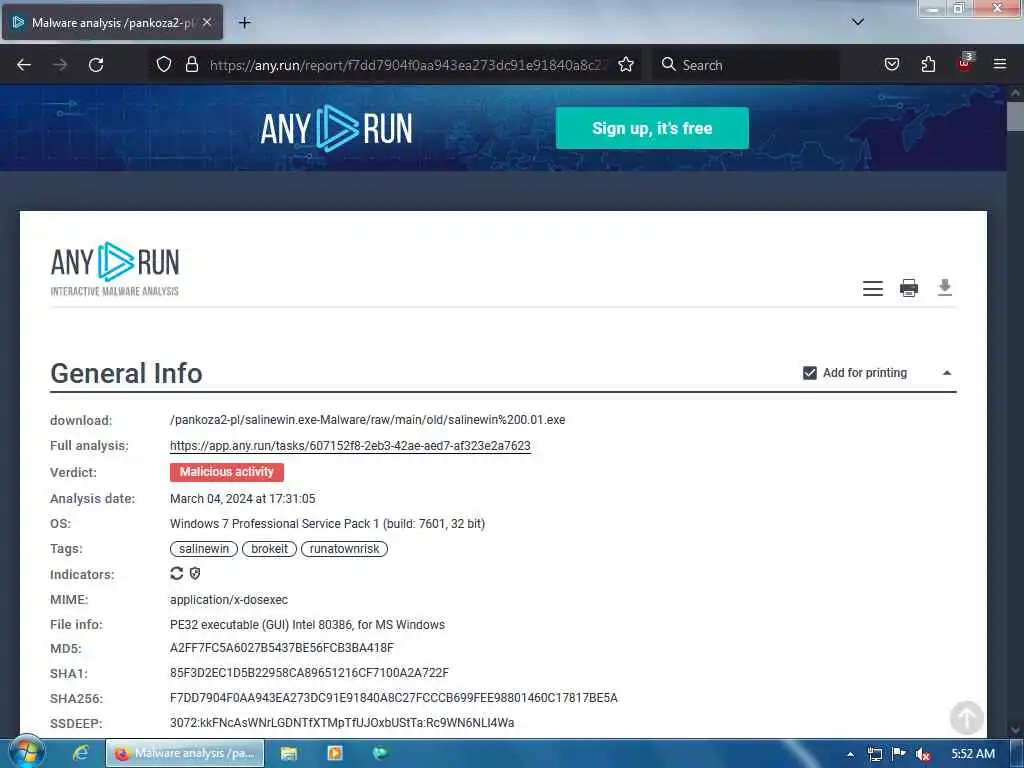Select the Malware analysis browser tab
The image size is (1024, 768).
(x=112, y=23)
